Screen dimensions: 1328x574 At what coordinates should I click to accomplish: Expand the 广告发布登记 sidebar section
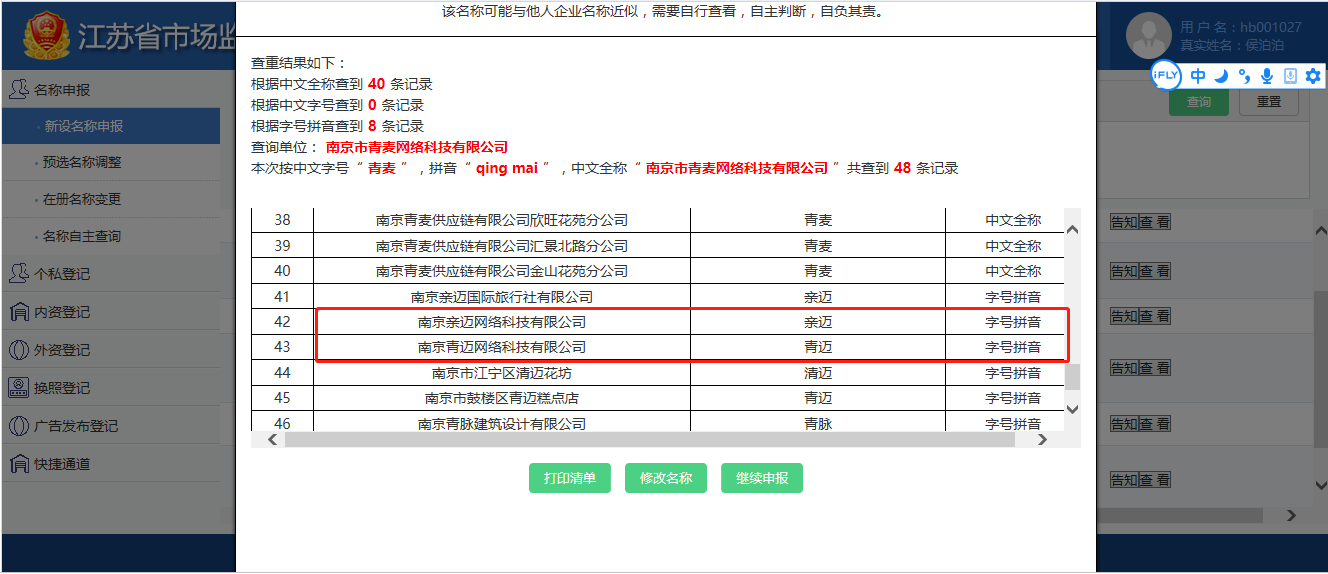pos(110,426)
